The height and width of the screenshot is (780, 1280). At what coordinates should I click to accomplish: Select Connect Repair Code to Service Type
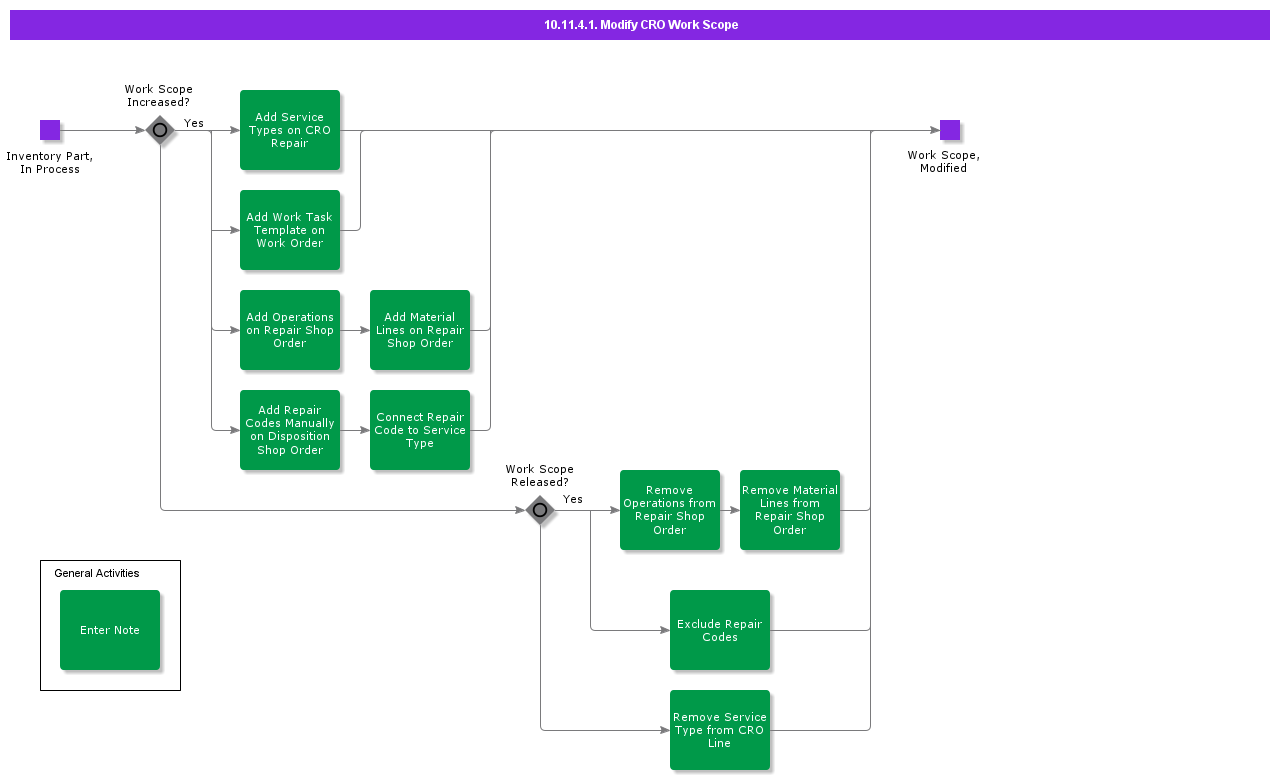[x=420, y=430]
